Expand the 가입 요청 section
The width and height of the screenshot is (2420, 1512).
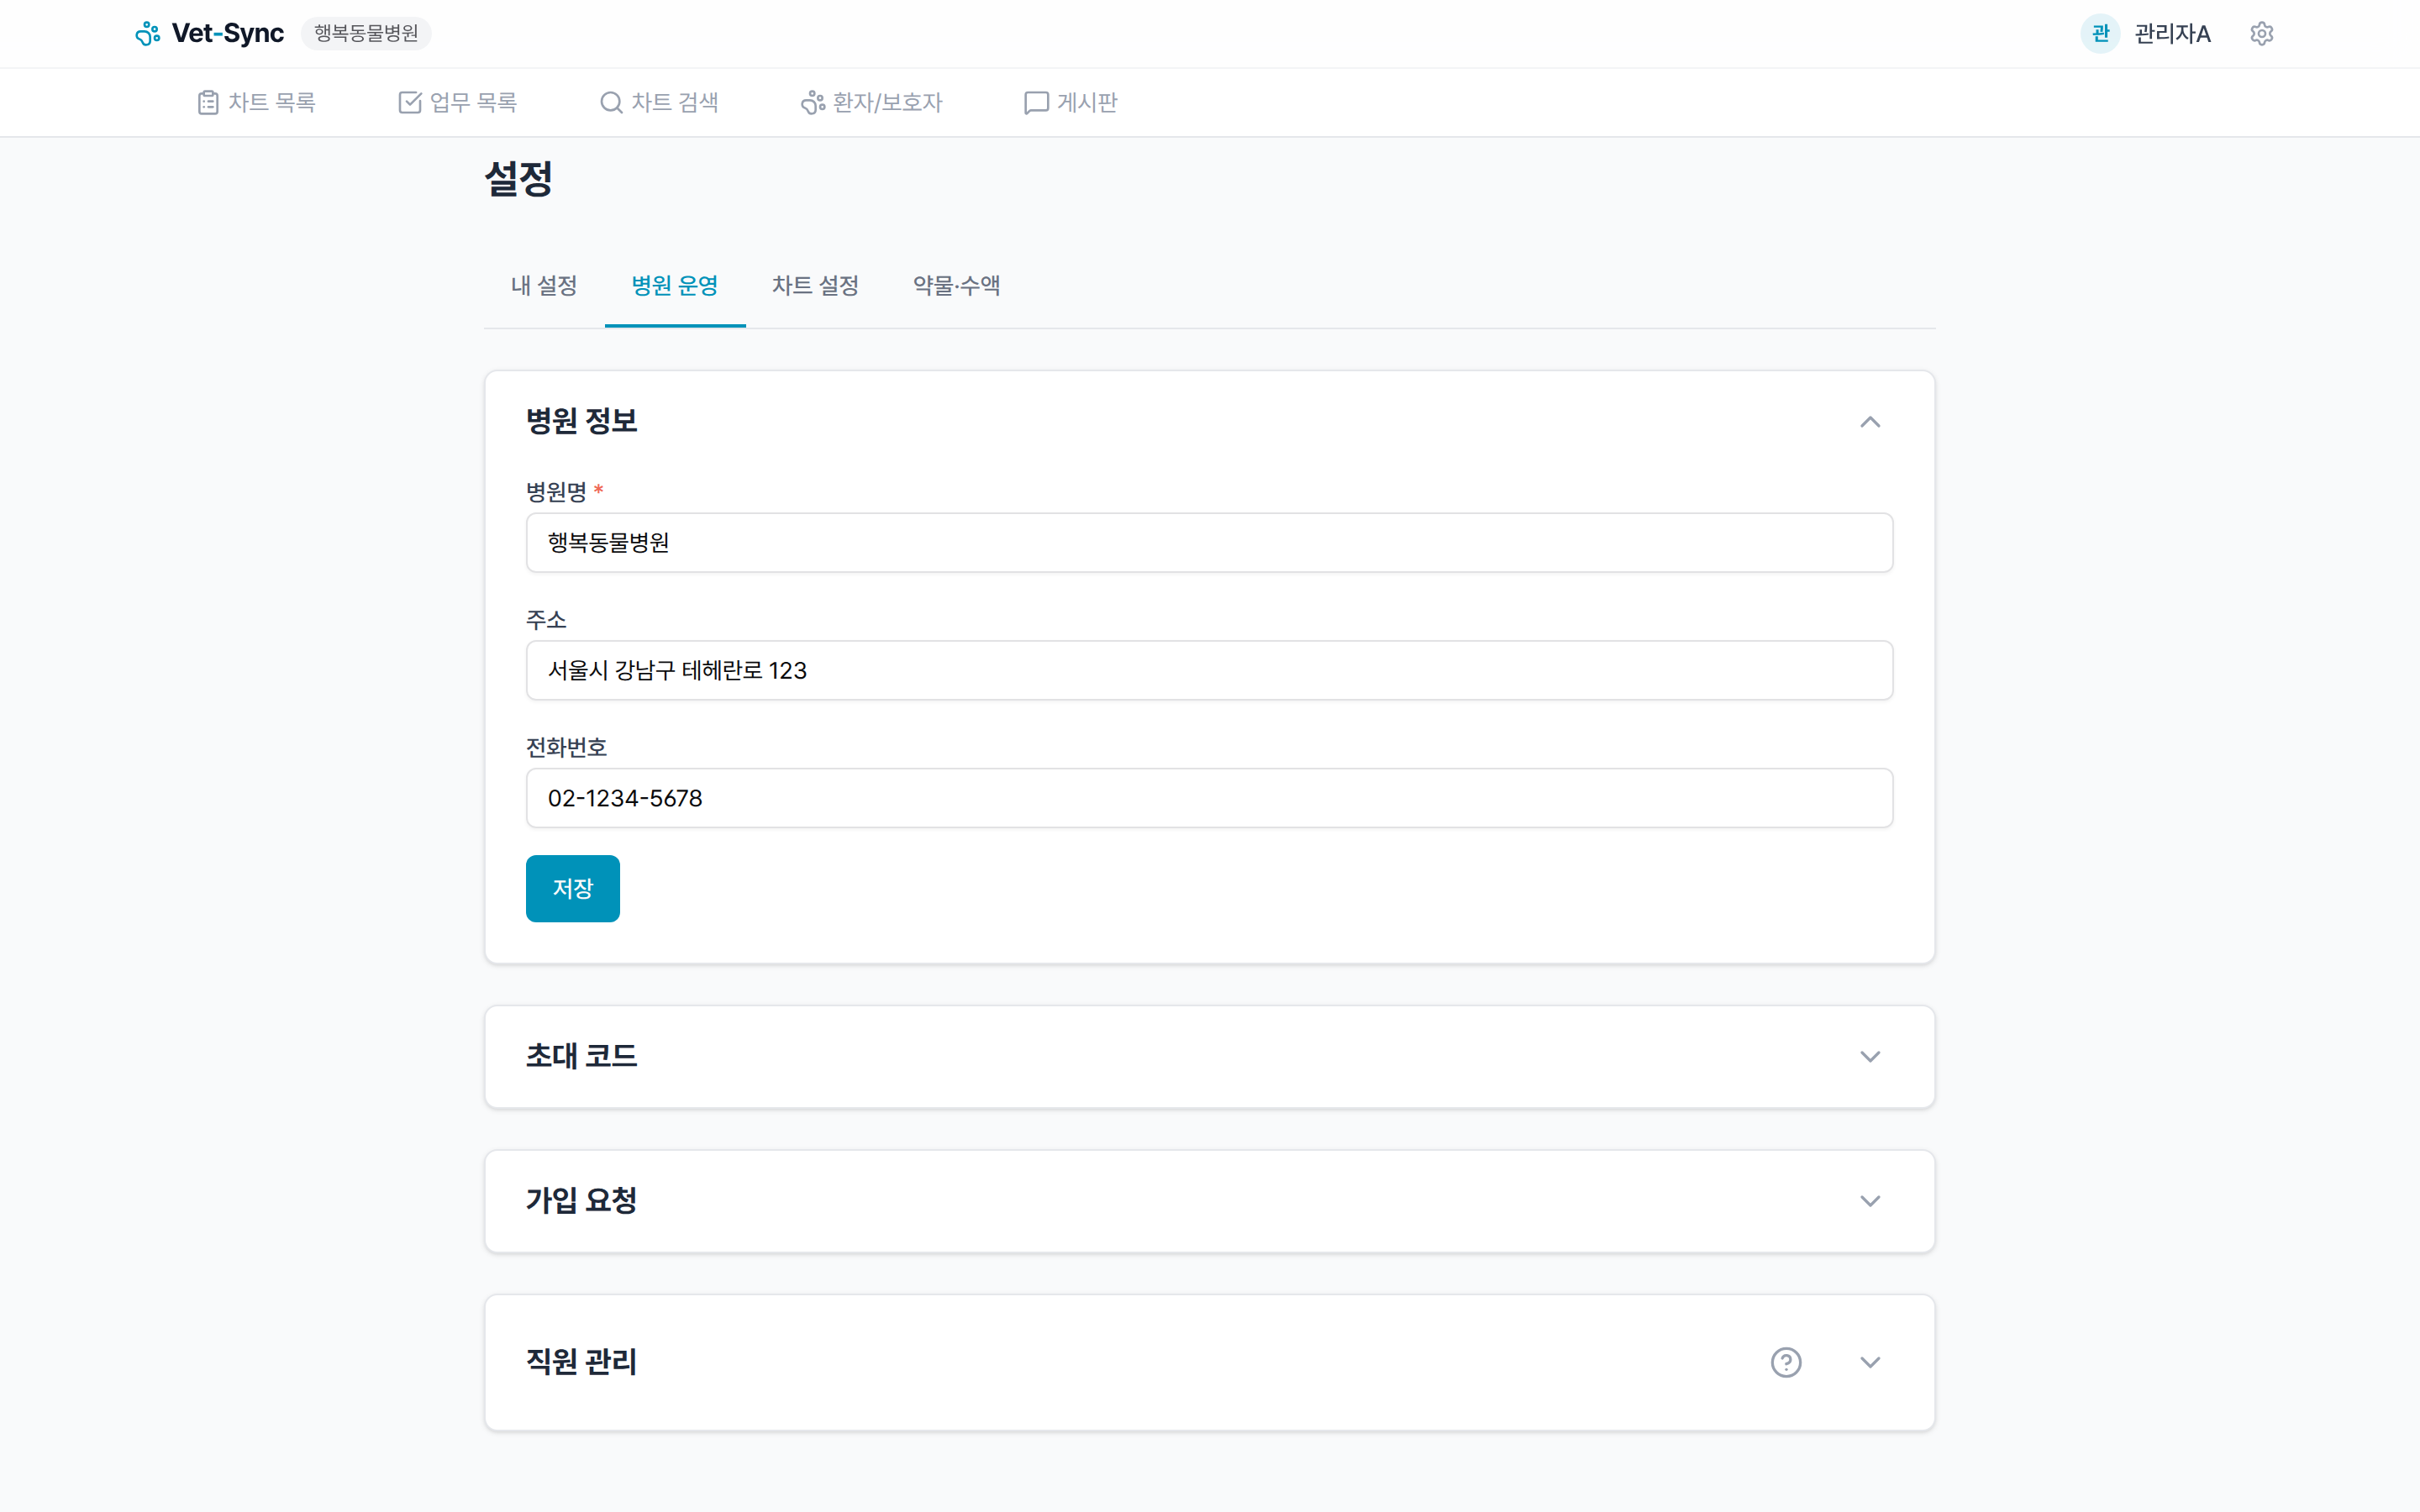coord(1871,1201)
